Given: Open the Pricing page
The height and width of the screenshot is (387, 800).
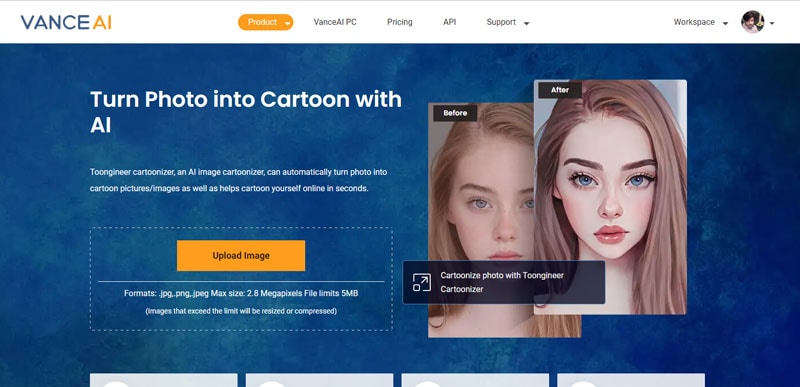Looking at the screenshot, I should (x=399, y=22).
